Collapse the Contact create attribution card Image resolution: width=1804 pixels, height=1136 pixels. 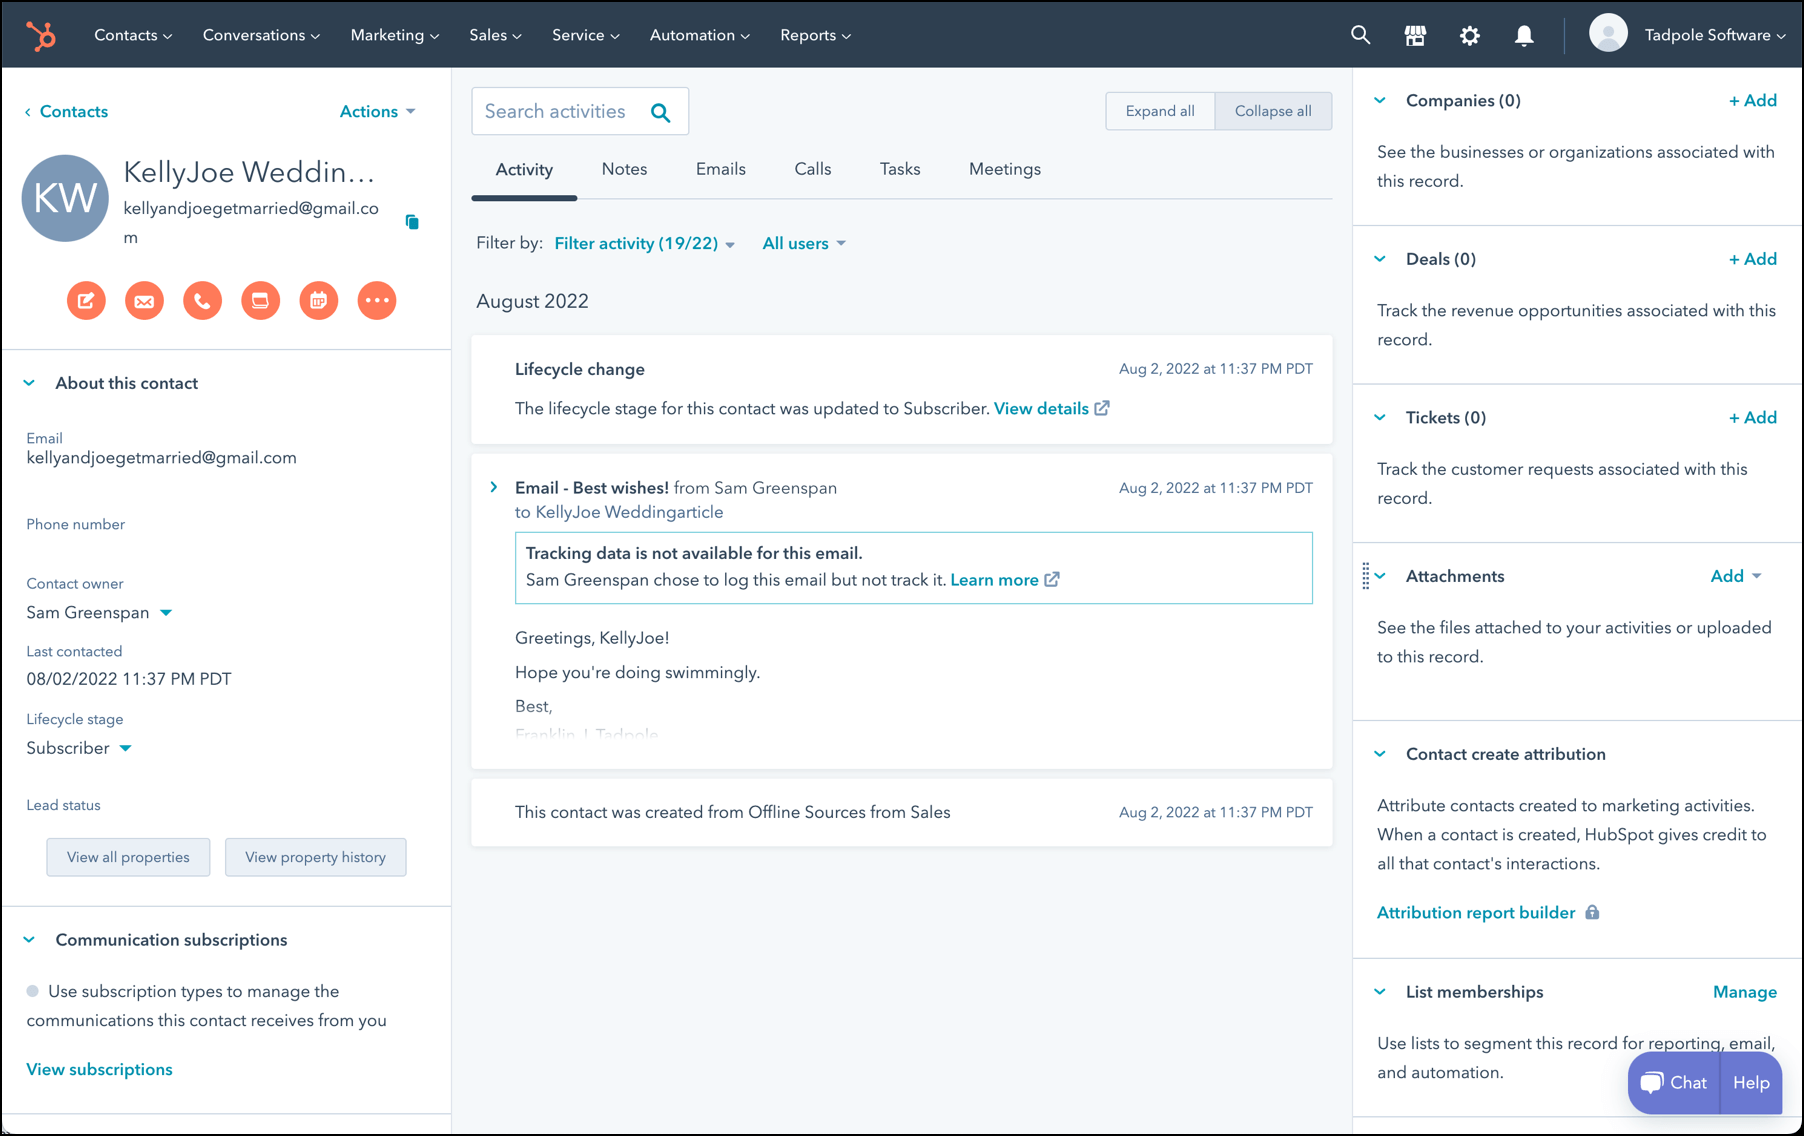[x=1380, y=754]
